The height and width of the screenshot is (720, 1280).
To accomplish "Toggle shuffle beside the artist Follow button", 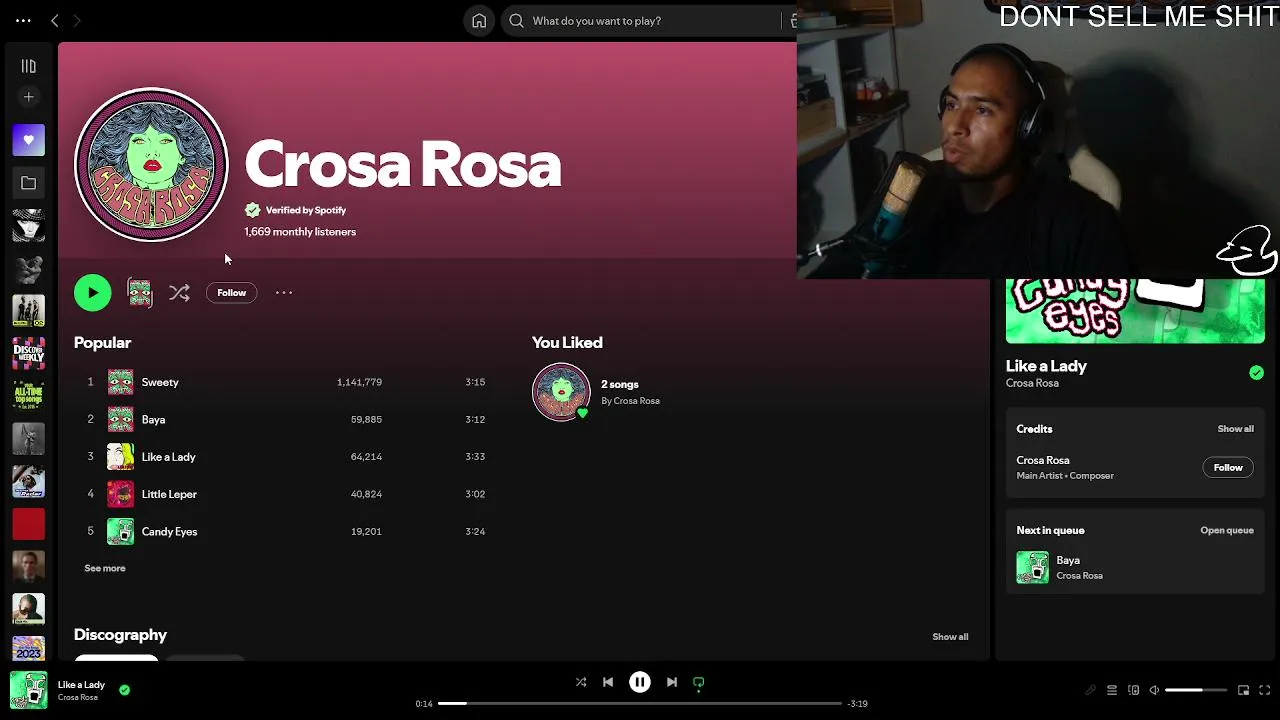I will click(x=179, y=292).
